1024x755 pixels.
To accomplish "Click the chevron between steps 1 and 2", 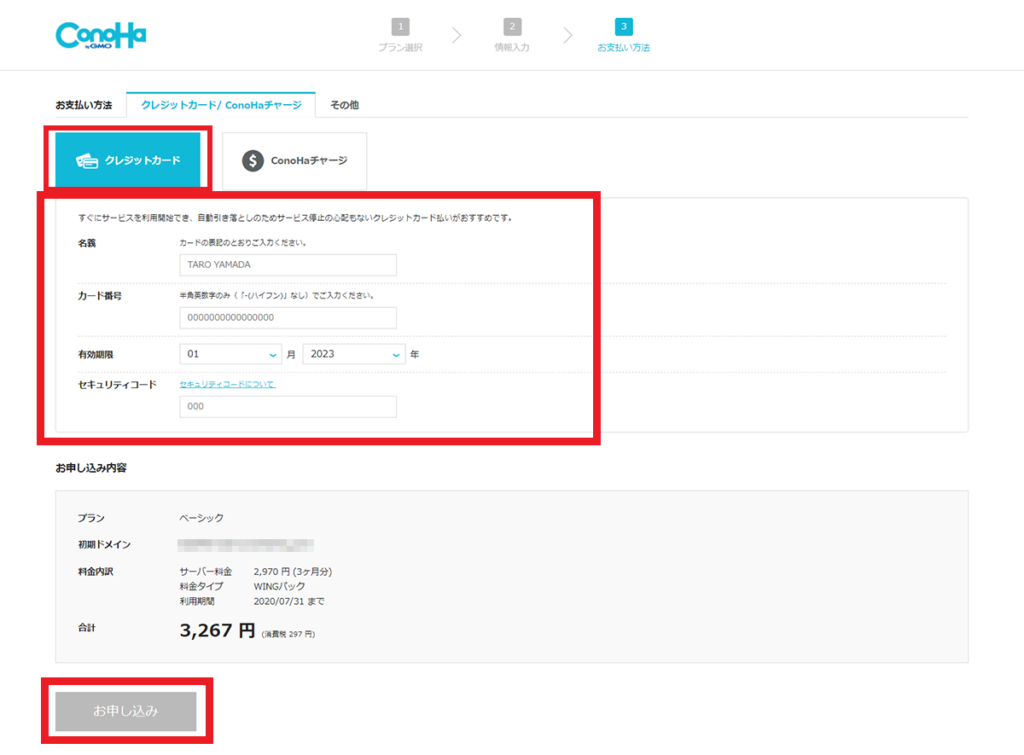I will click(456, 36).
